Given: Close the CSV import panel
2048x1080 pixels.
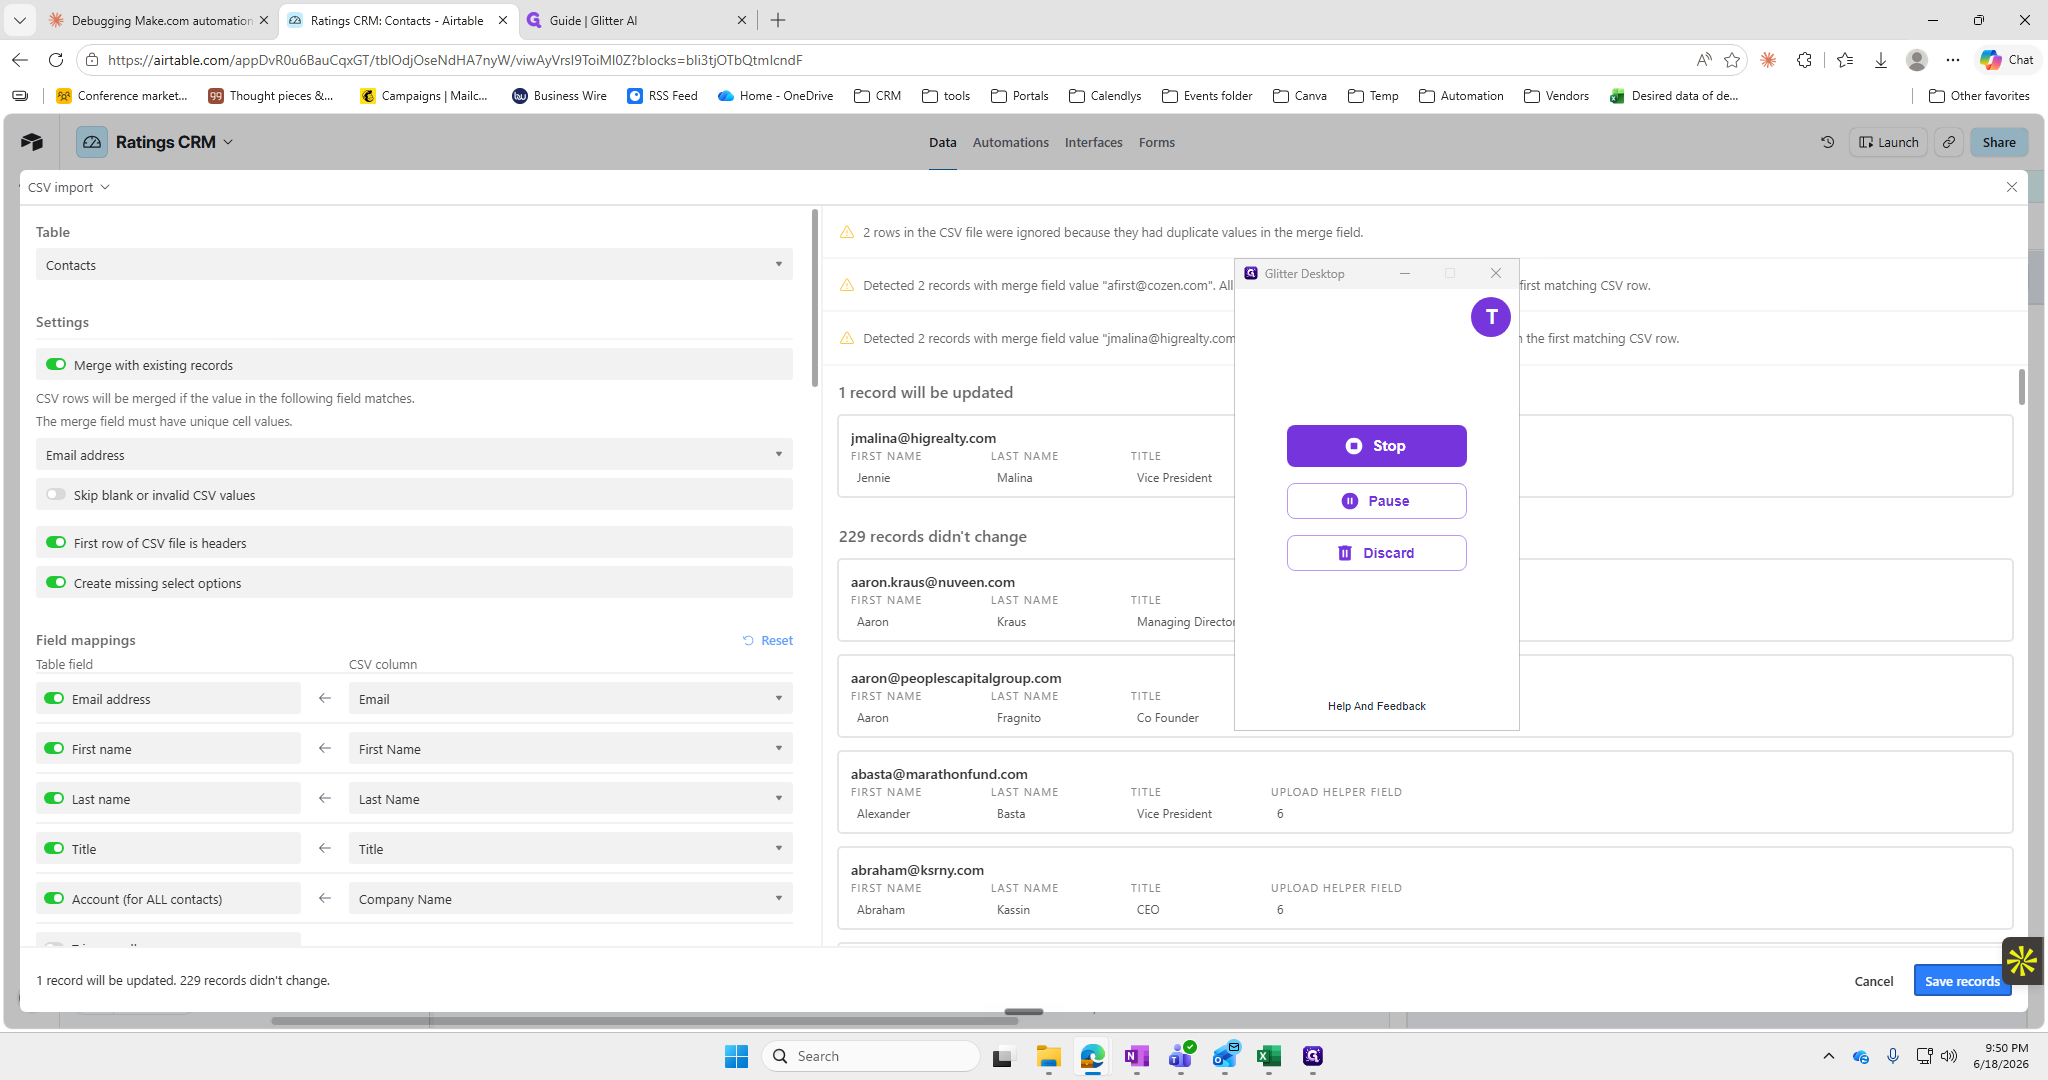Looking at the screenshot, I should click(2012, 187).
